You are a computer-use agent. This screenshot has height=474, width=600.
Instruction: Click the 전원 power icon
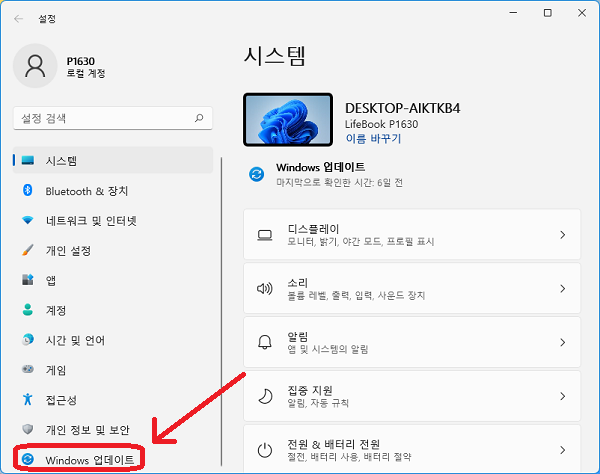point(265,450)
